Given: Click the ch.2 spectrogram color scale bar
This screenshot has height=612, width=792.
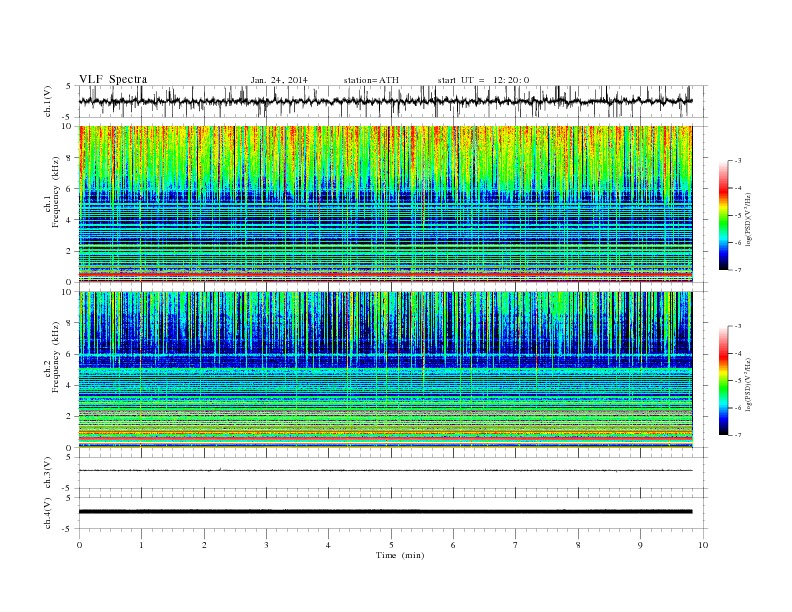Looking at the screenshot, I should 723,381.
